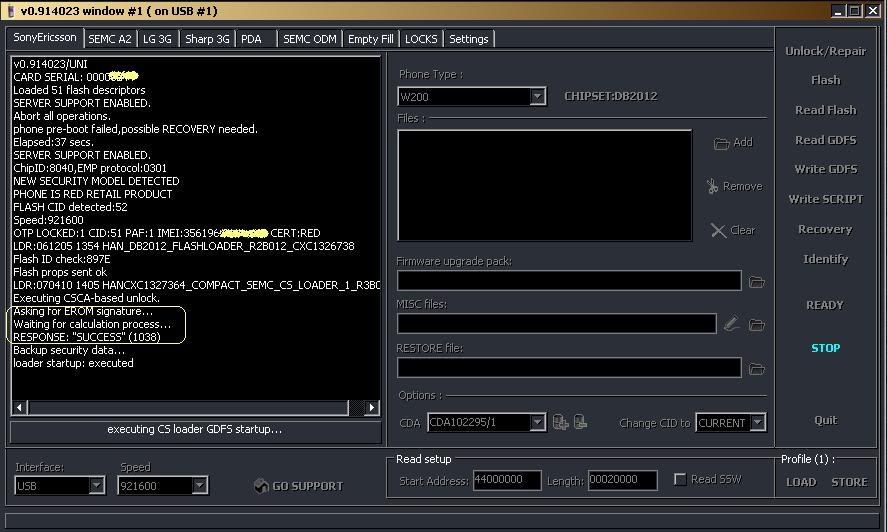Click the second CDA phone icon
This screenshot has height=532, width=887.
580,422
